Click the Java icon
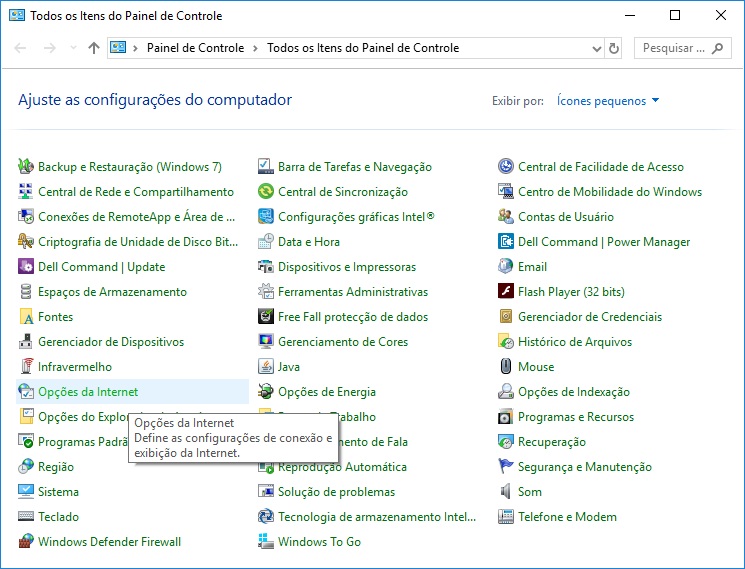This screenshot has width=745, height=569. [x=266, y=367]
